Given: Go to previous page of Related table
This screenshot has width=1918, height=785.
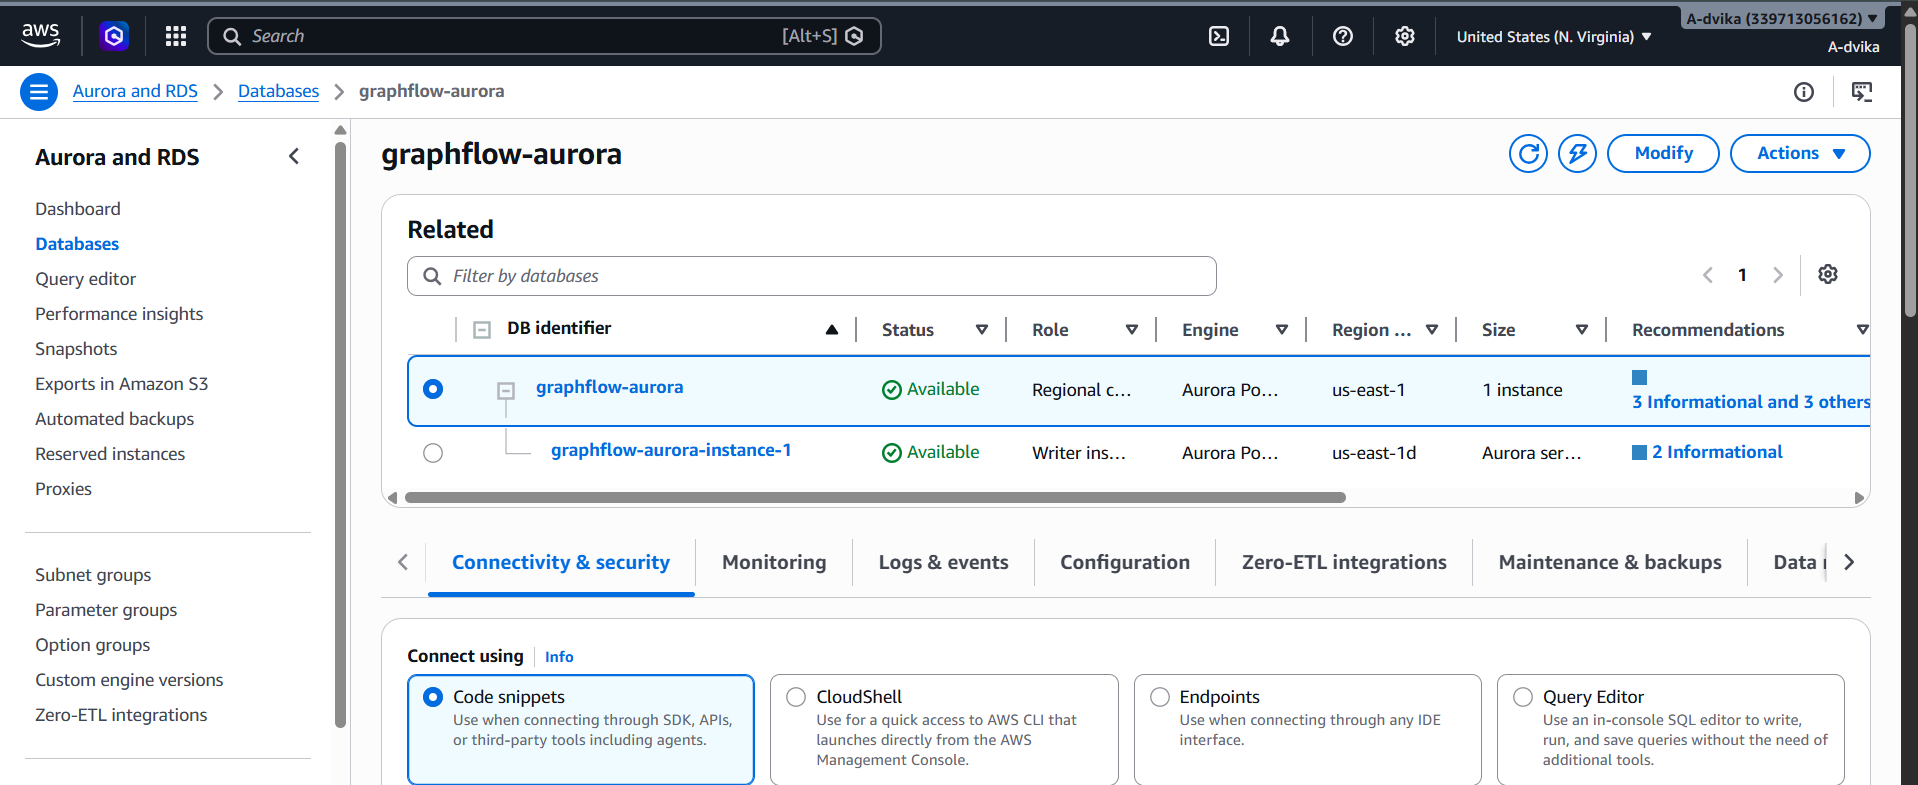Looking at the screenshot, I should (1708, 275).
